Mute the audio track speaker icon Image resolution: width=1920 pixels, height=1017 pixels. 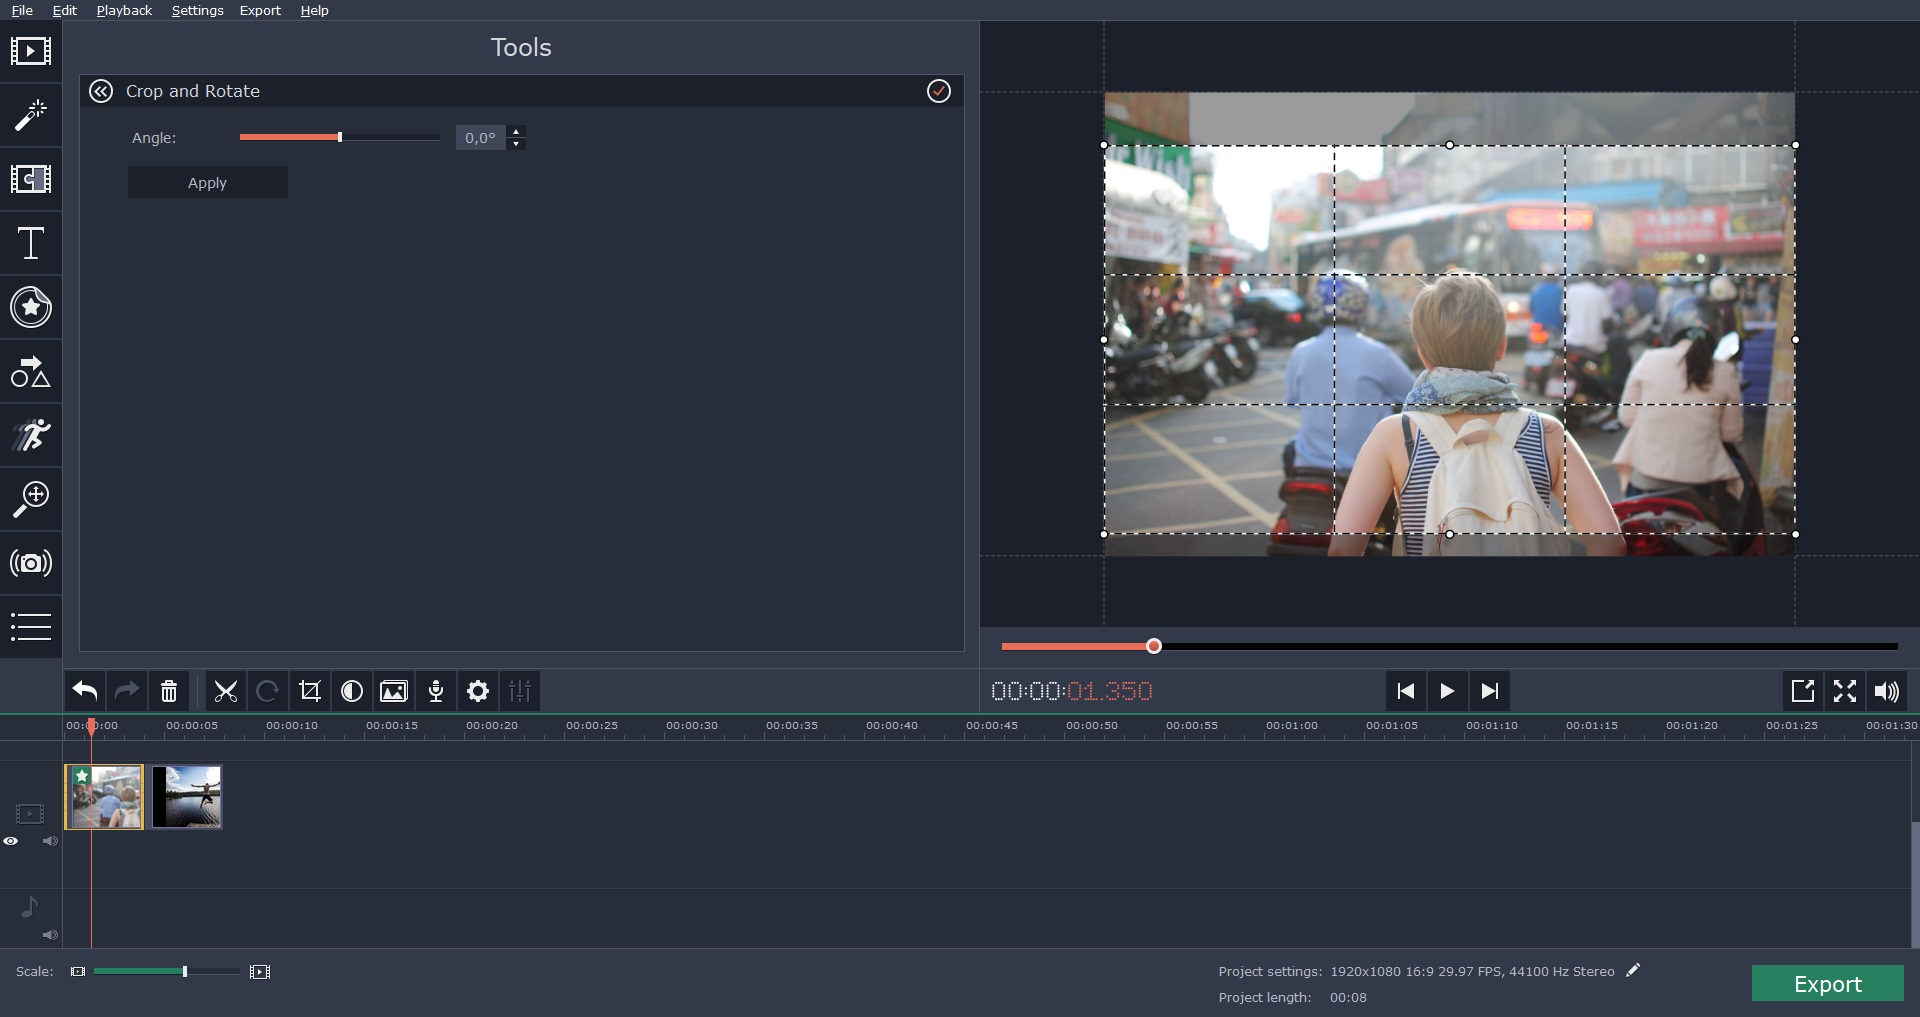click(49, 935)
